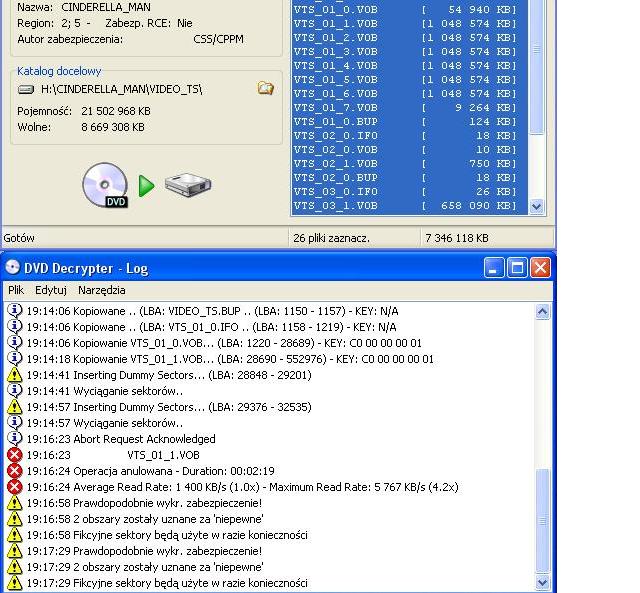Select log entry Kopiowane VTS_01_0.IFO
The height and width of the screenshot is (593, 640).
[x=211, y=327]
